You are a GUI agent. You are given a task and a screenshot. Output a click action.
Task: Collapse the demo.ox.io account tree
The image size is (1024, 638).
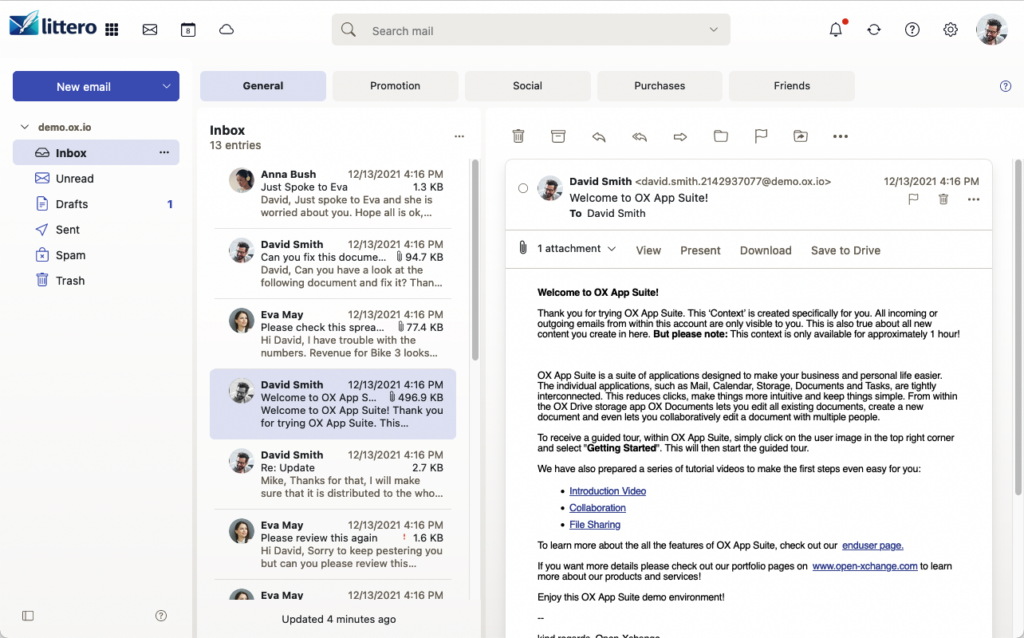24,128
